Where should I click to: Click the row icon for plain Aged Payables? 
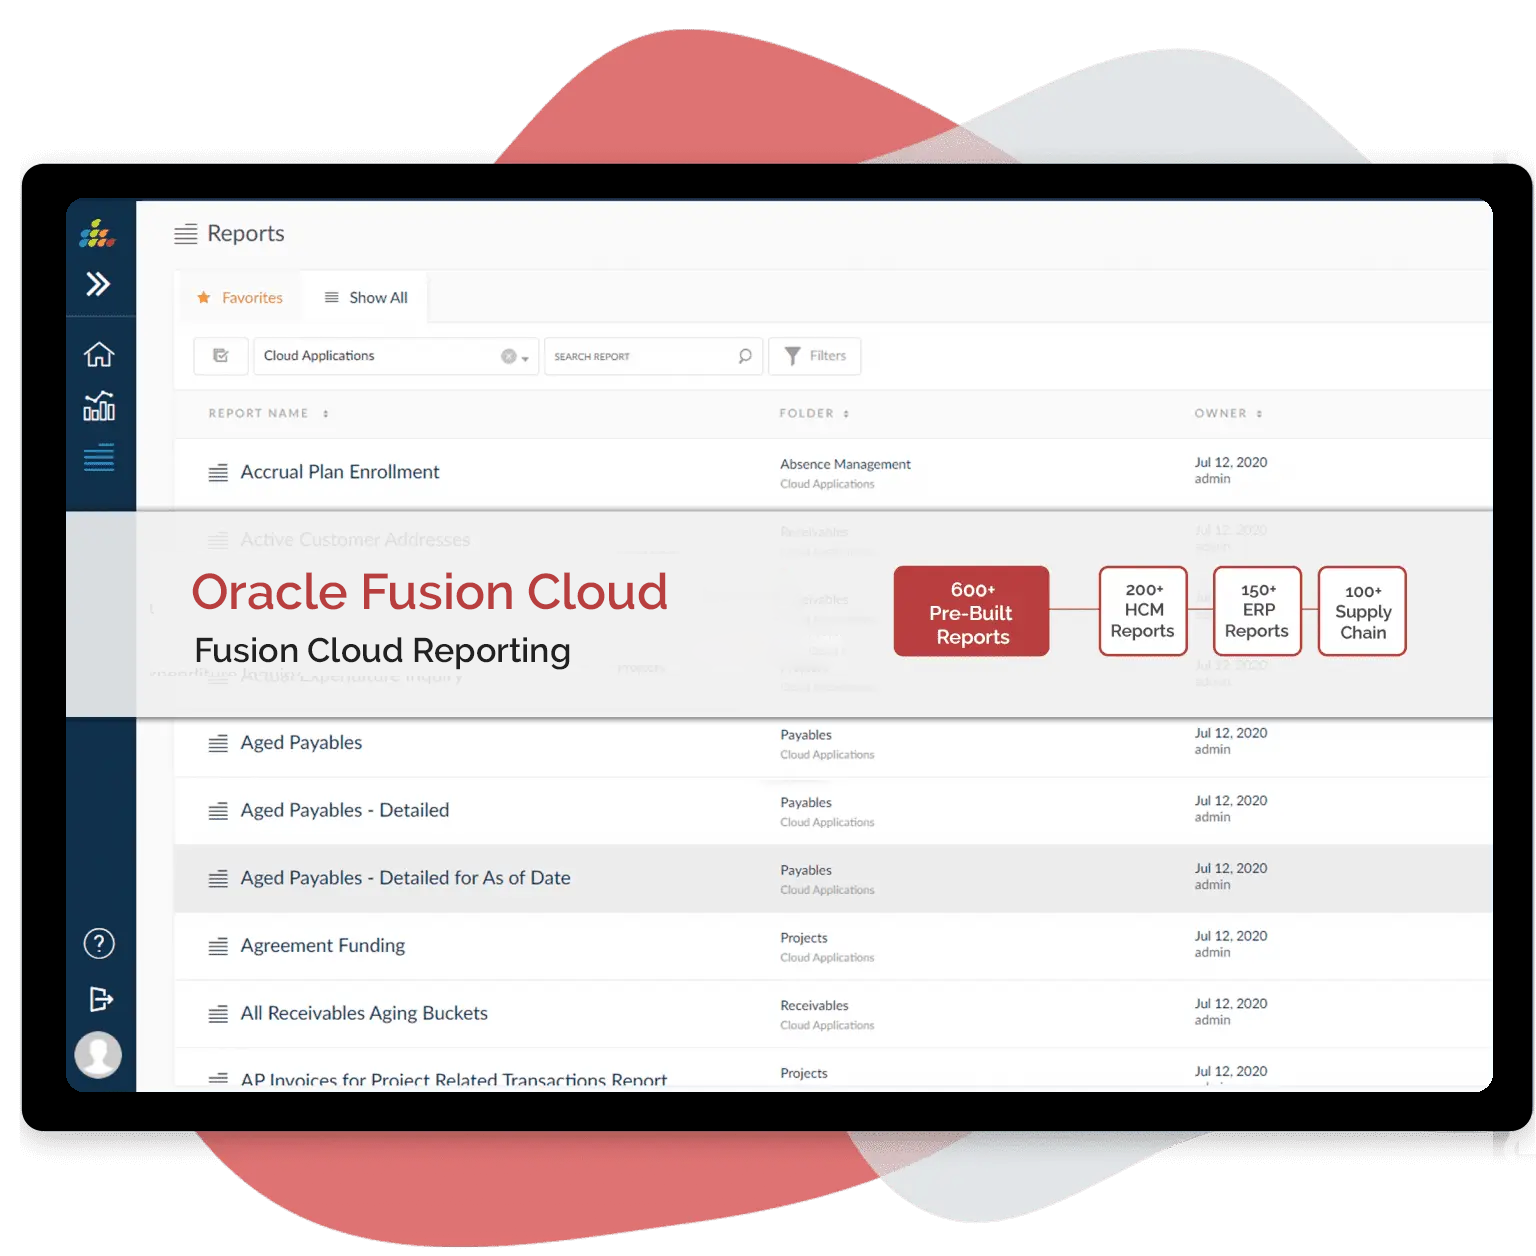218,743
